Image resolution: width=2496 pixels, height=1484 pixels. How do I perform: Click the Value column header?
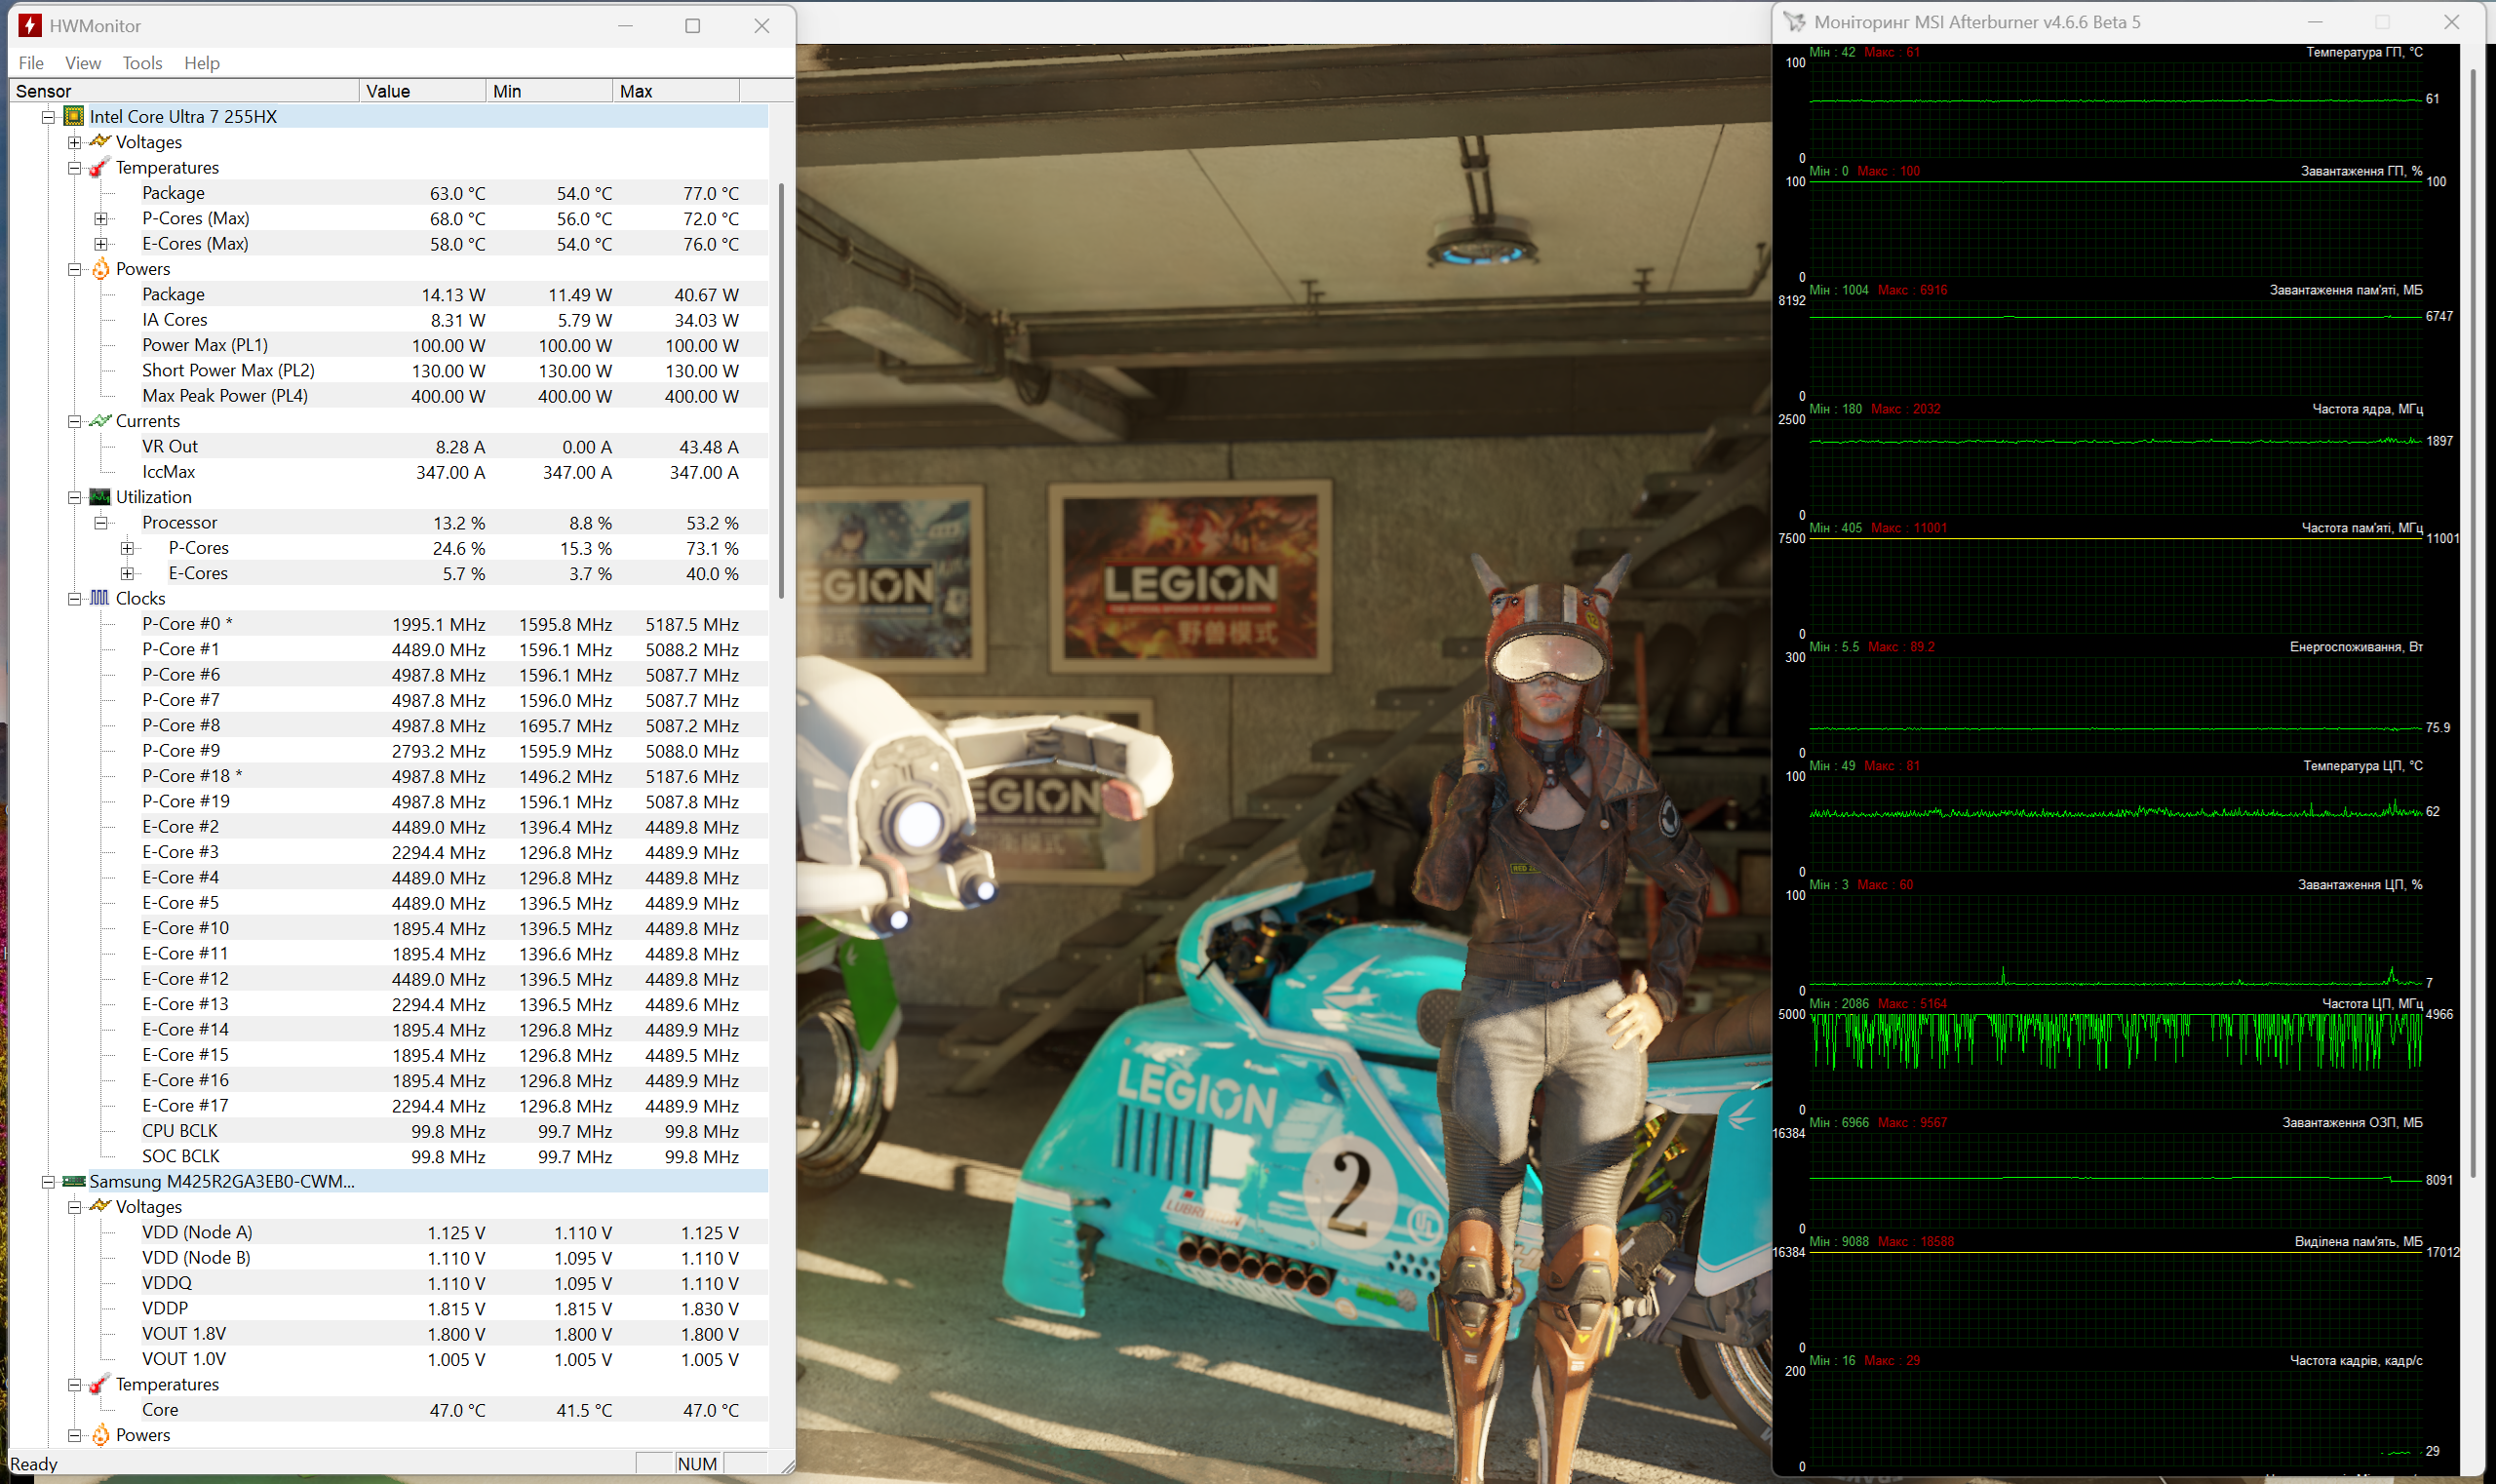422,91
